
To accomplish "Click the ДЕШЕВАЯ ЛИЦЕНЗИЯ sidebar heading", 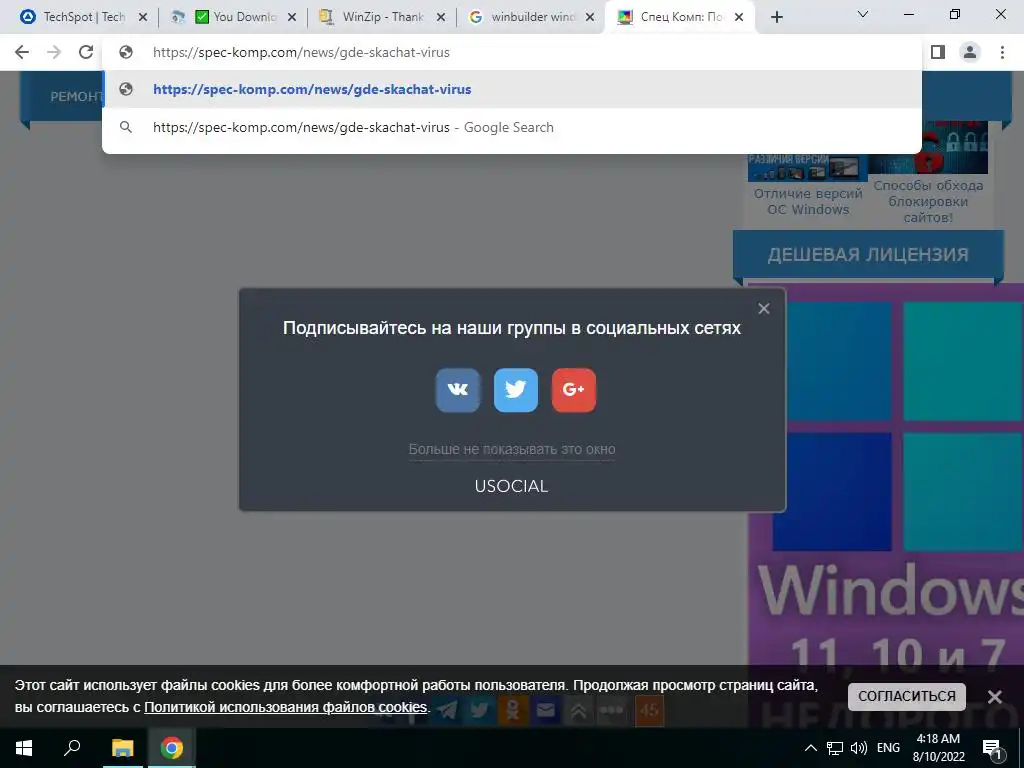I will tap(868, 254).
